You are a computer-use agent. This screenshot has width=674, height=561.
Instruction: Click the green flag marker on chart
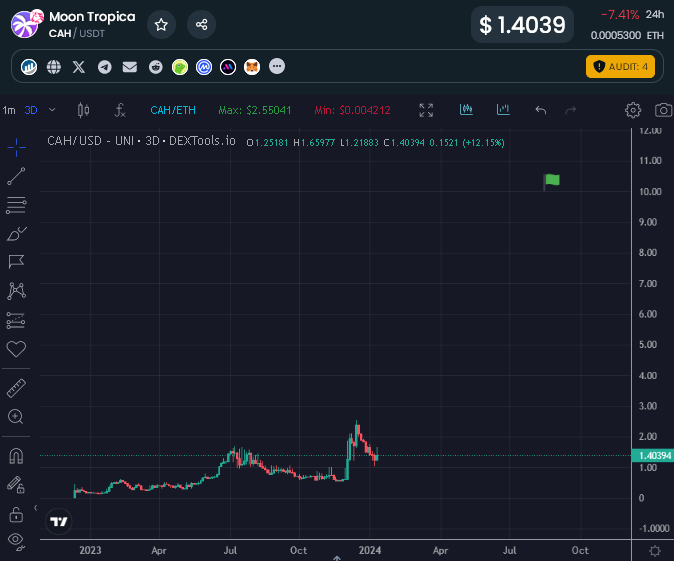pyautogui.click(x=551, y=181)
